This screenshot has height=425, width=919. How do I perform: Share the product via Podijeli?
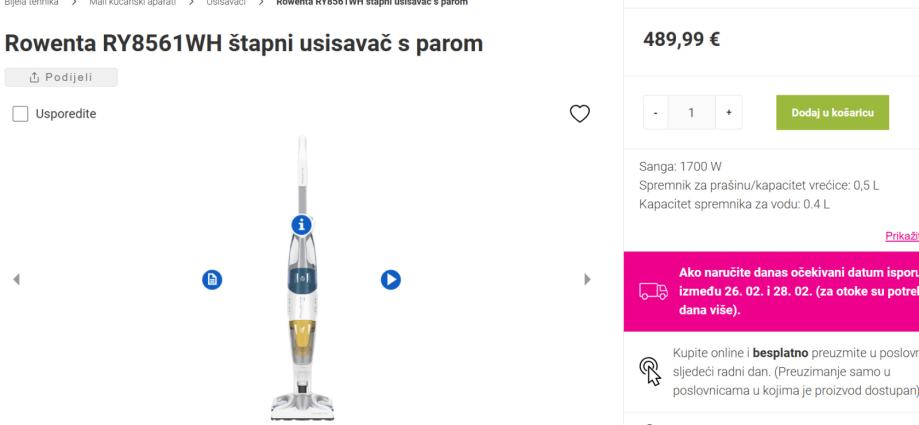[61, 77]
